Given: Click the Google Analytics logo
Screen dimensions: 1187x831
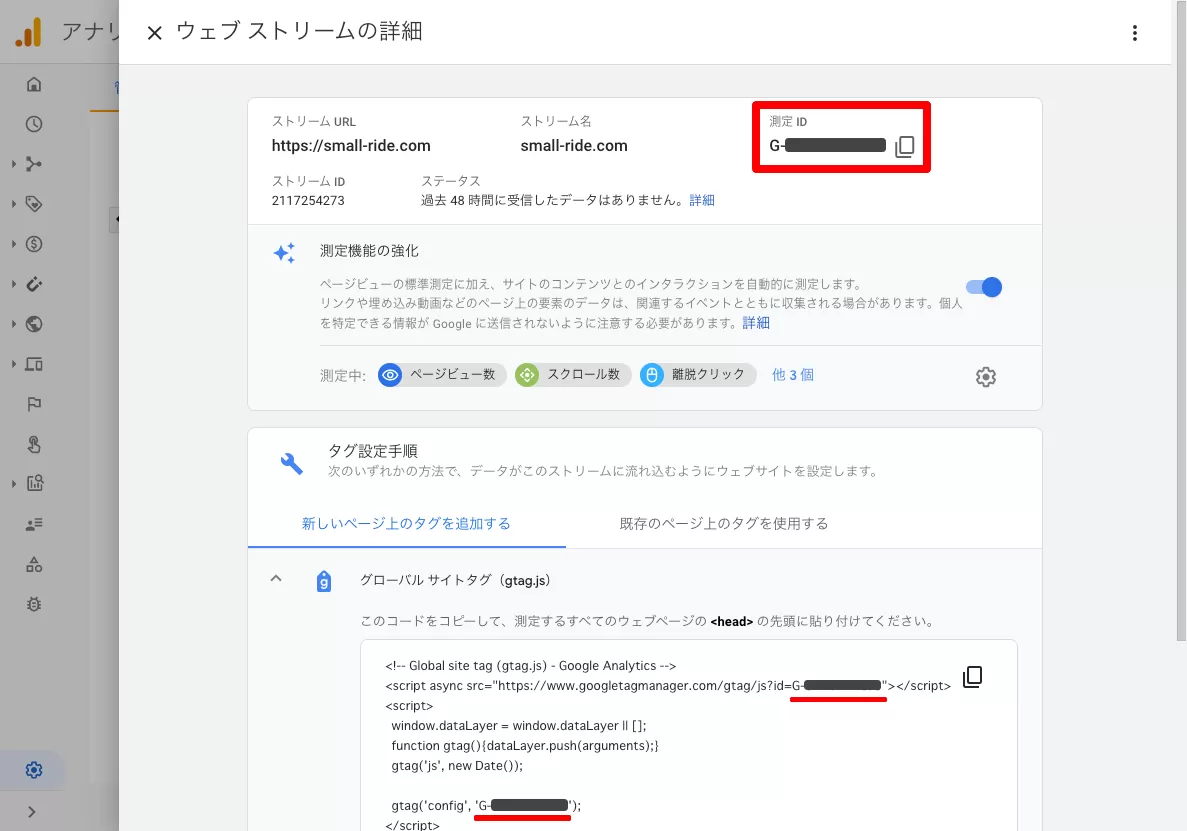Looking at the screenshot, I should (28, 31).
